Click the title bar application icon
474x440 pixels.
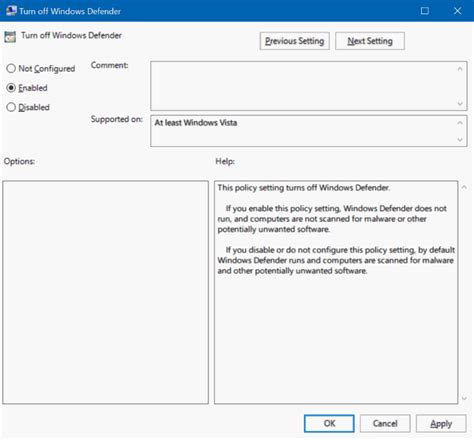(11, 11)
